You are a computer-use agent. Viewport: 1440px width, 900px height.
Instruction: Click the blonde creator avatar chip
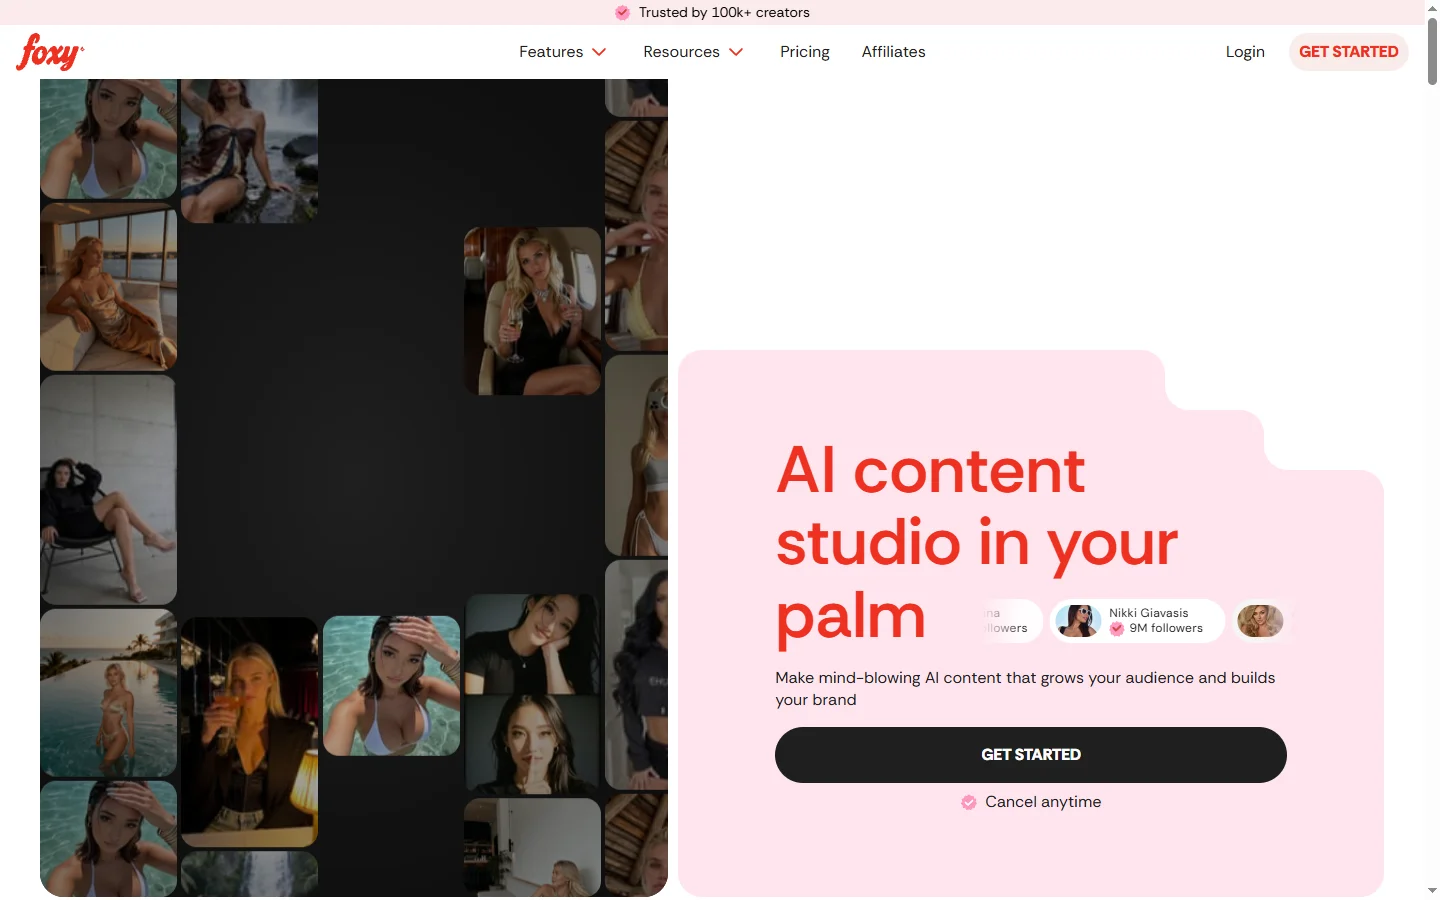pyautogui.click(x=1260, y=621)
